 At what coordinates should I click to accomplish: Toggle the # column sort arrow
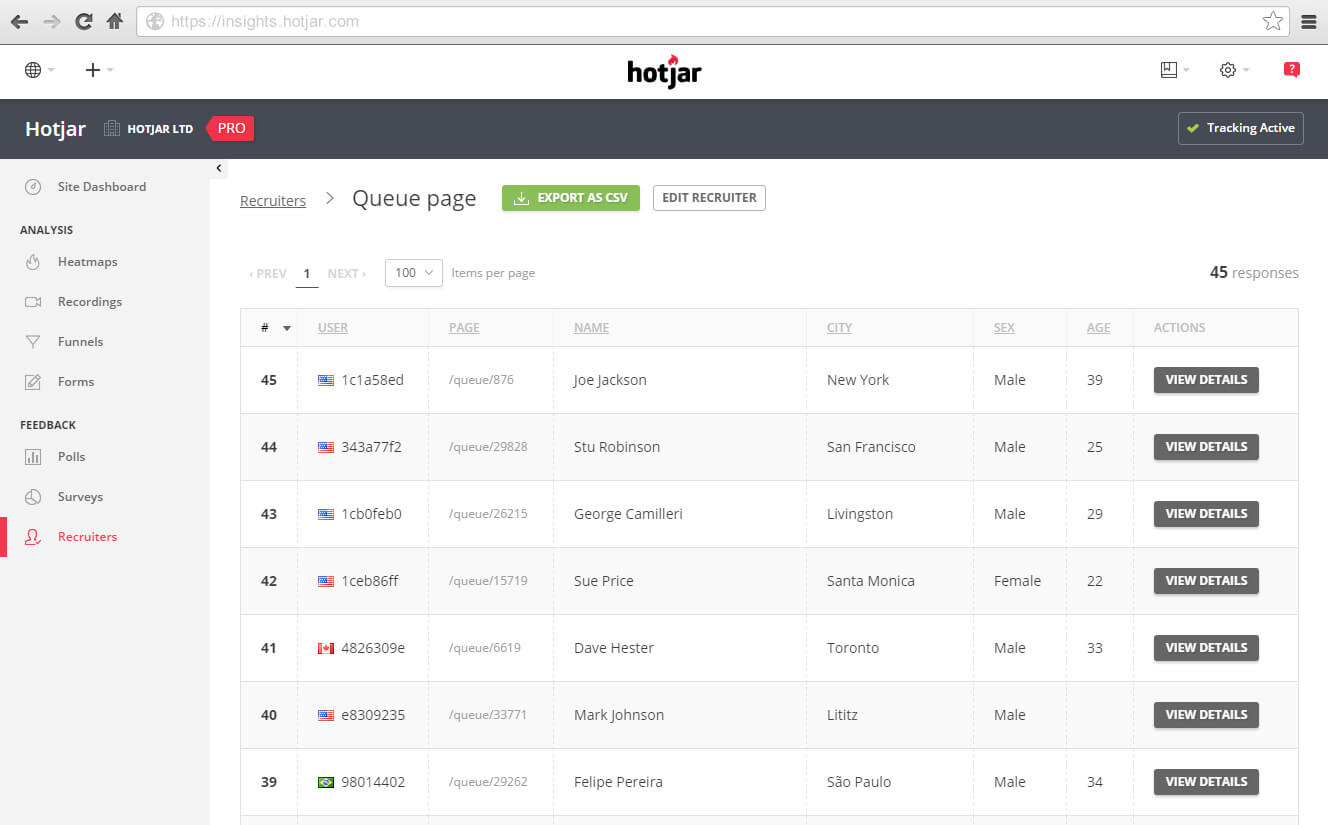point(287,328)
